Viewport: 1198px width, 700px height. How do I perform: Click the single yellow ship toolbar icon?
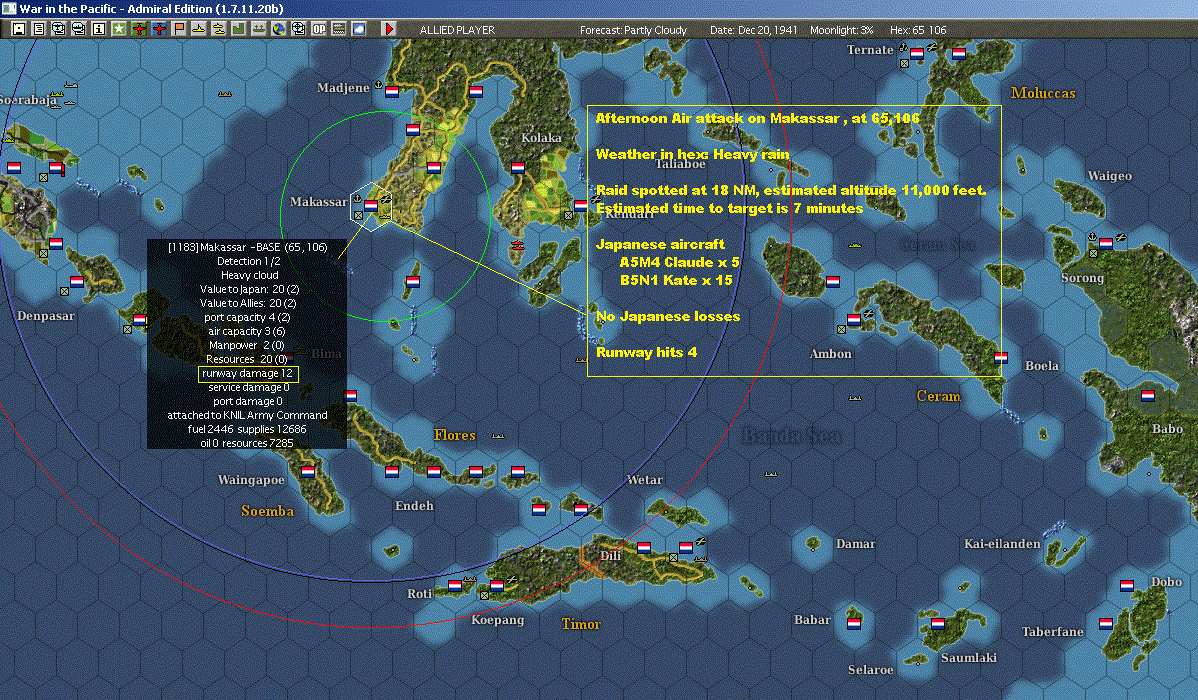(x=199, y=29)
